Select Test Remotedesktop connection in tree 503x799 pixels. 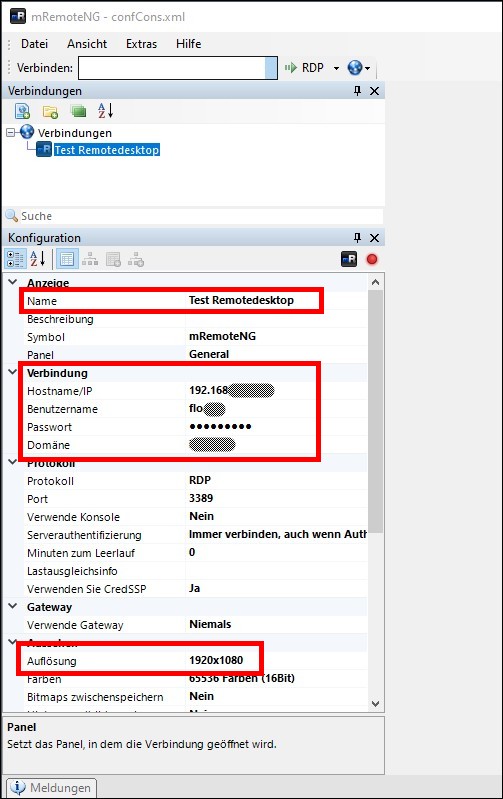(x=107, y=150)
